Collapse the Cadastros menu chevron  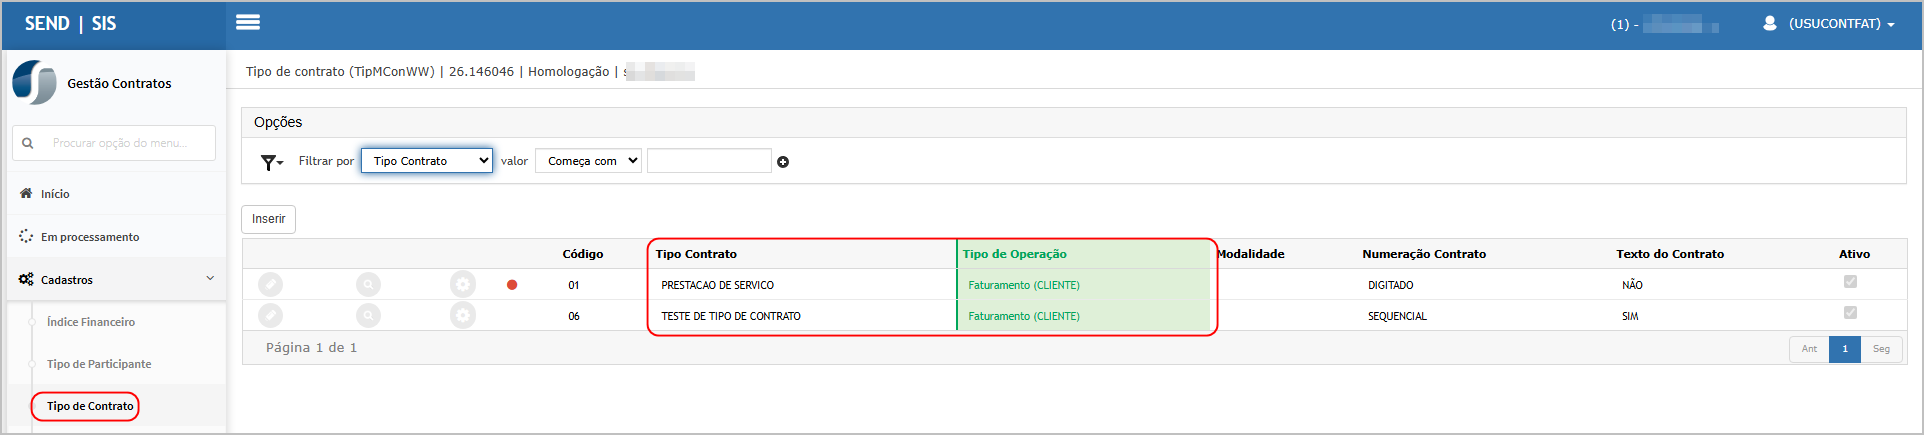point(210,278)
